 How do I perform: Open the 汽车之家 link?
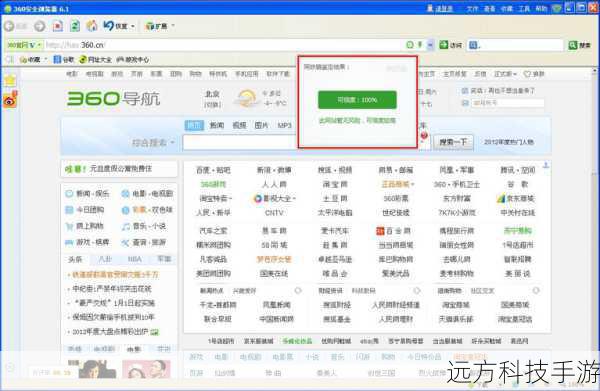(x=213, y=231)
